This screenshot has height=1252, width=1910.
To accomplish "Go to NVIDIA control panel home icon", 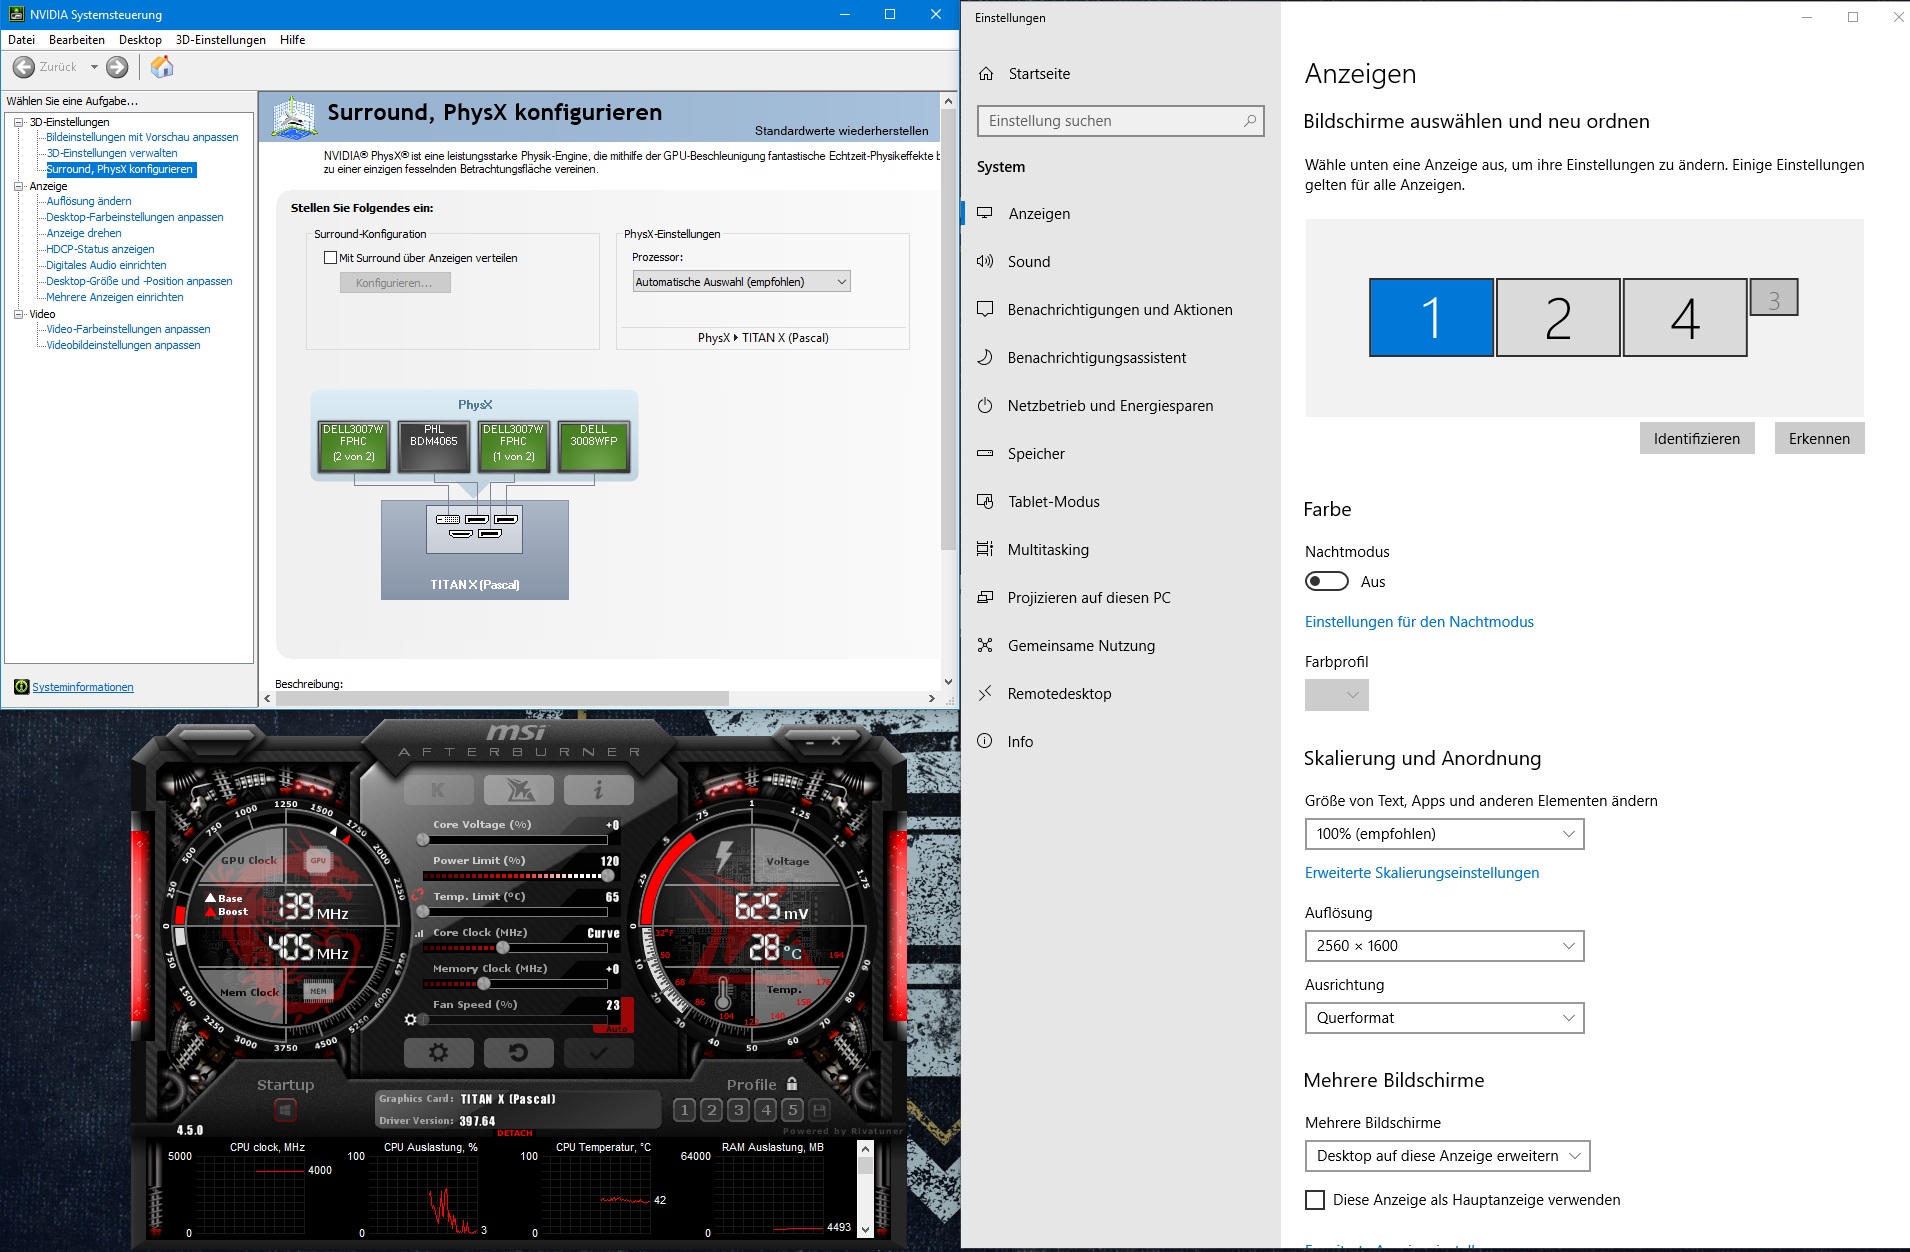I will [162, 67].
